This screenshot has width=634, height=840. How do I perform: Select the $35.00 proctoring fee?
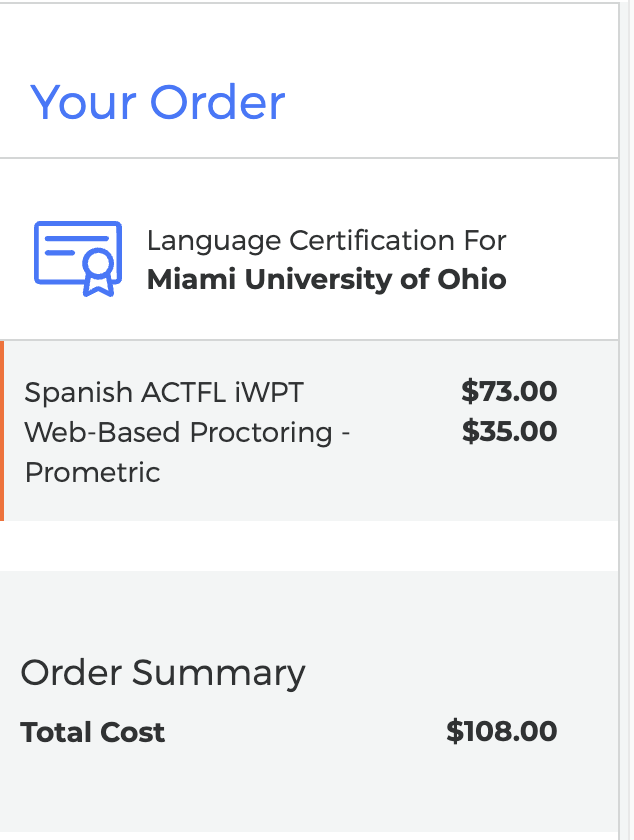(x=509, y=431)
